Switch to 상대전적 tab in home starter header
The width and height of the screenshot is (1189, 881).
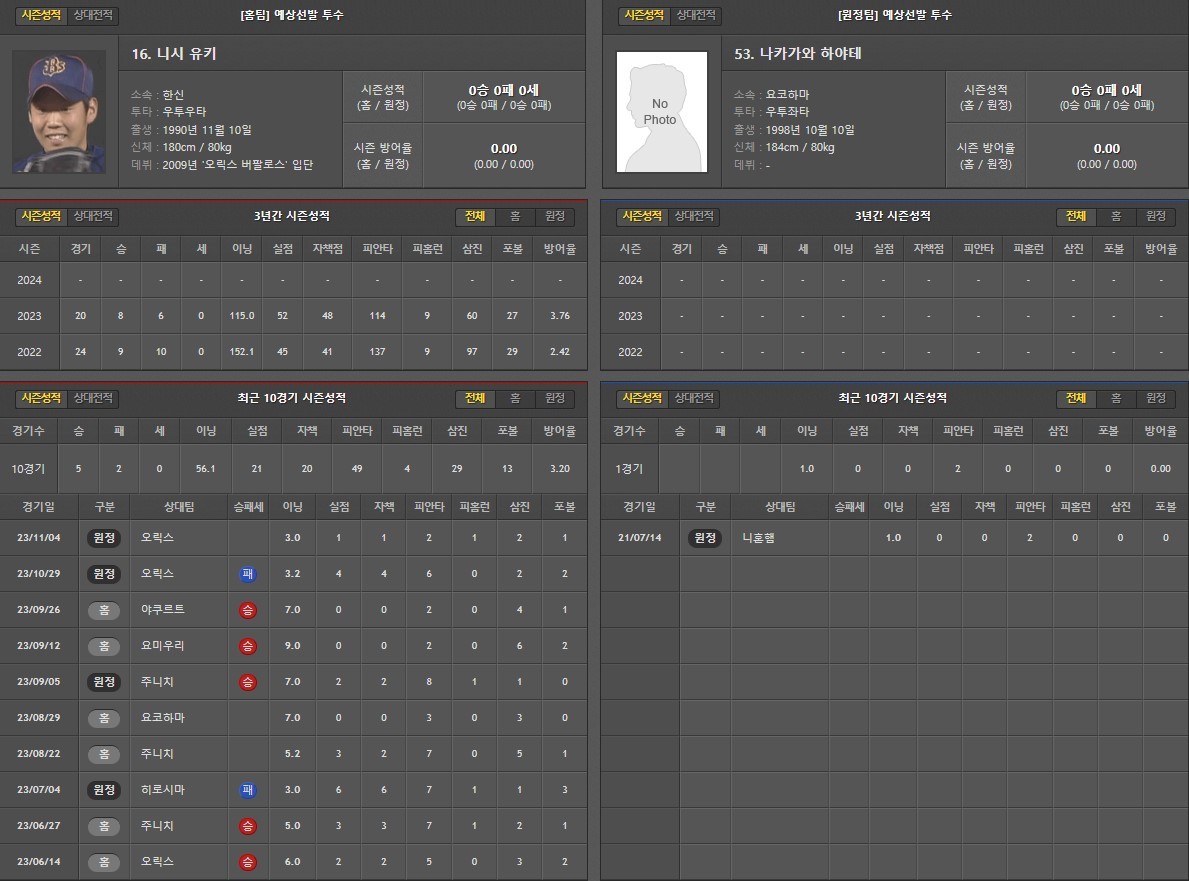pyautogui.click(x=93, y=14)
